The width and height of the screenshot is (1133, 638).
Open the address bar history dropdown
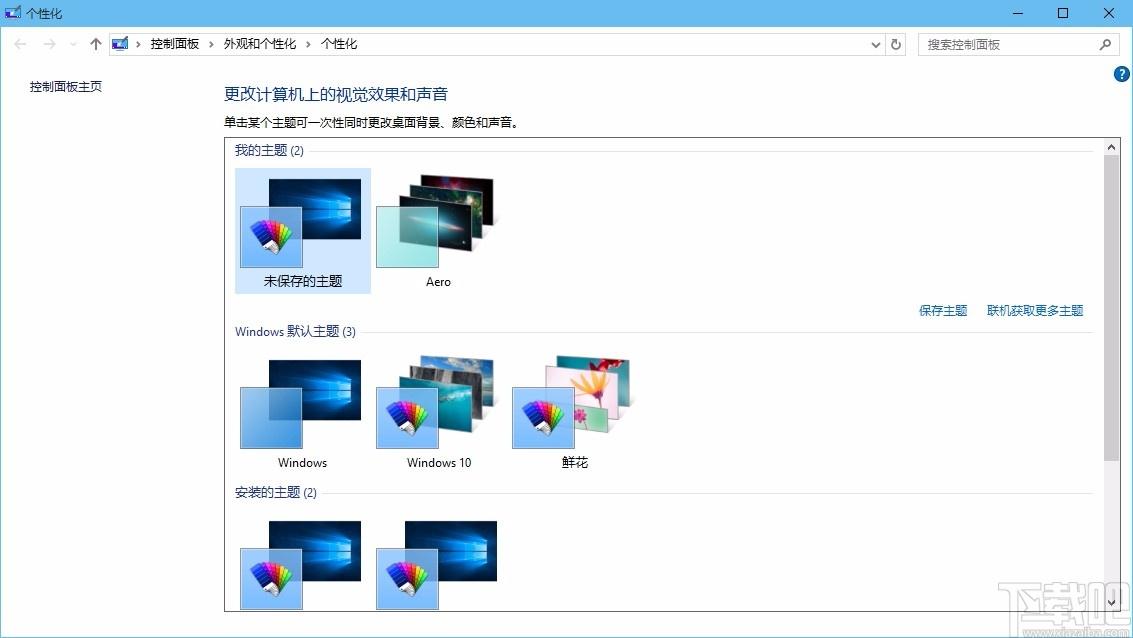pos(876,44)
